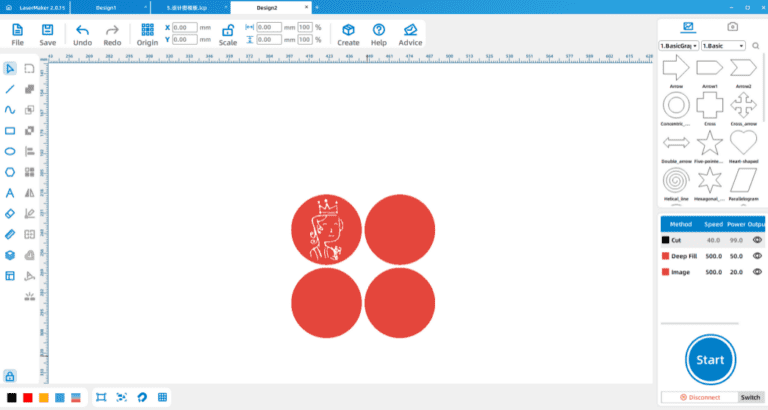Toggle visibility of the Cut layer
Image resolution: width=768 pixels, height=410 pixels.
click(757, 240)
